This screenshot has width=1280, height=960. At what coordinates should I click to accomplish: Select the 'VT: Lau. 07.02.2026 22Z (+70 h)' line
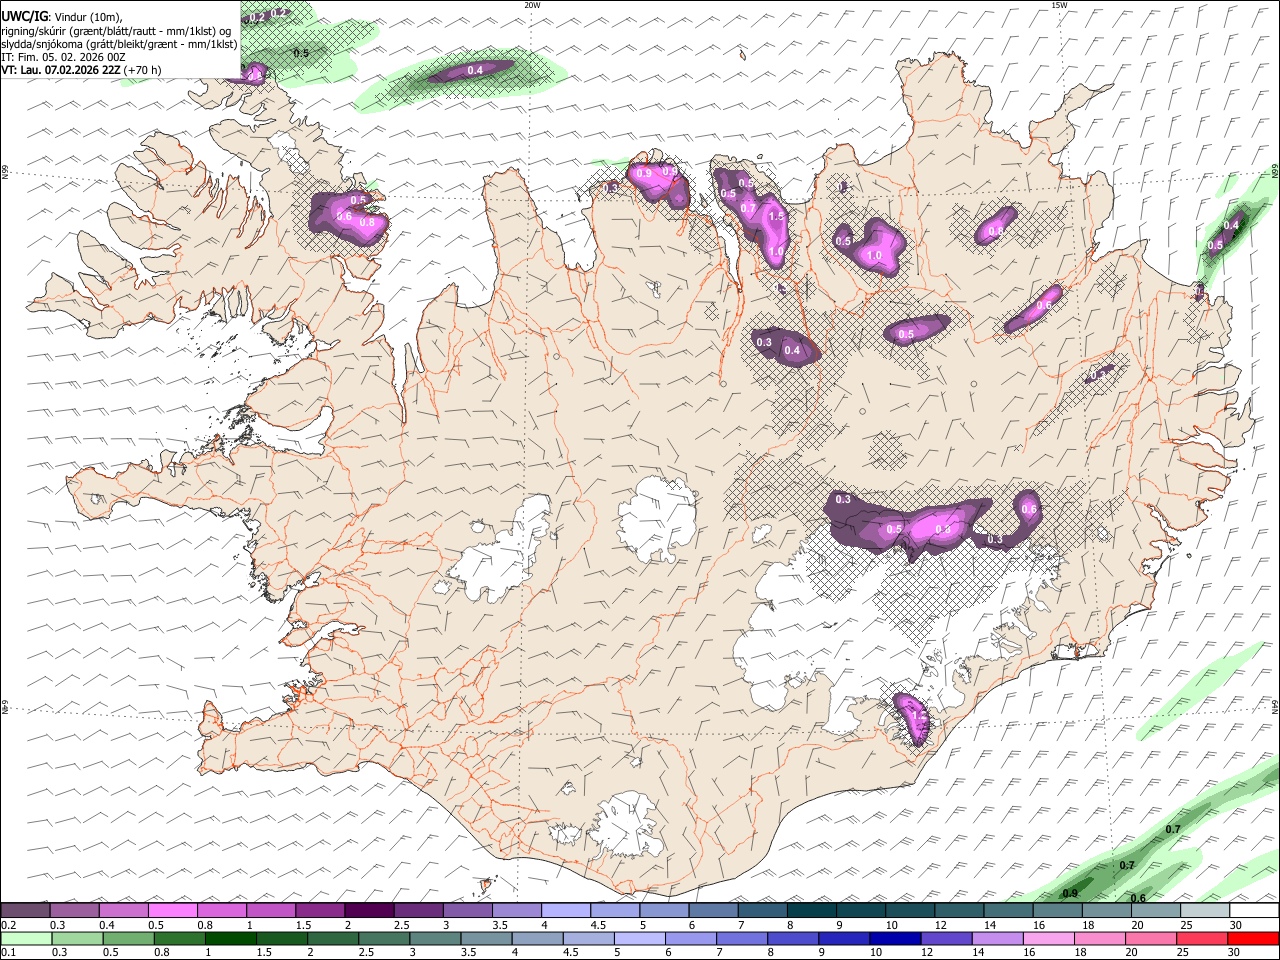click(x=81, y=70)
